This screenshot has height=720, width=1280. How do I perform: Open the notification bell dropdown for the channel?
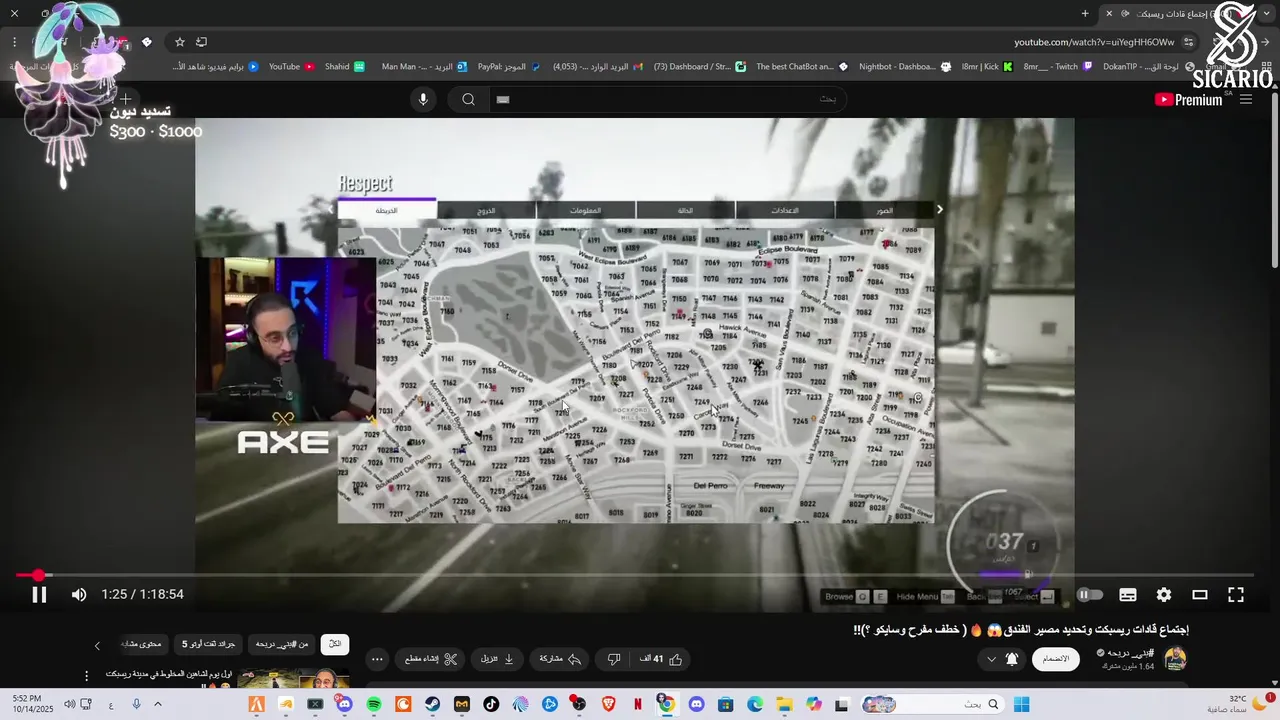pos(1001,659)
